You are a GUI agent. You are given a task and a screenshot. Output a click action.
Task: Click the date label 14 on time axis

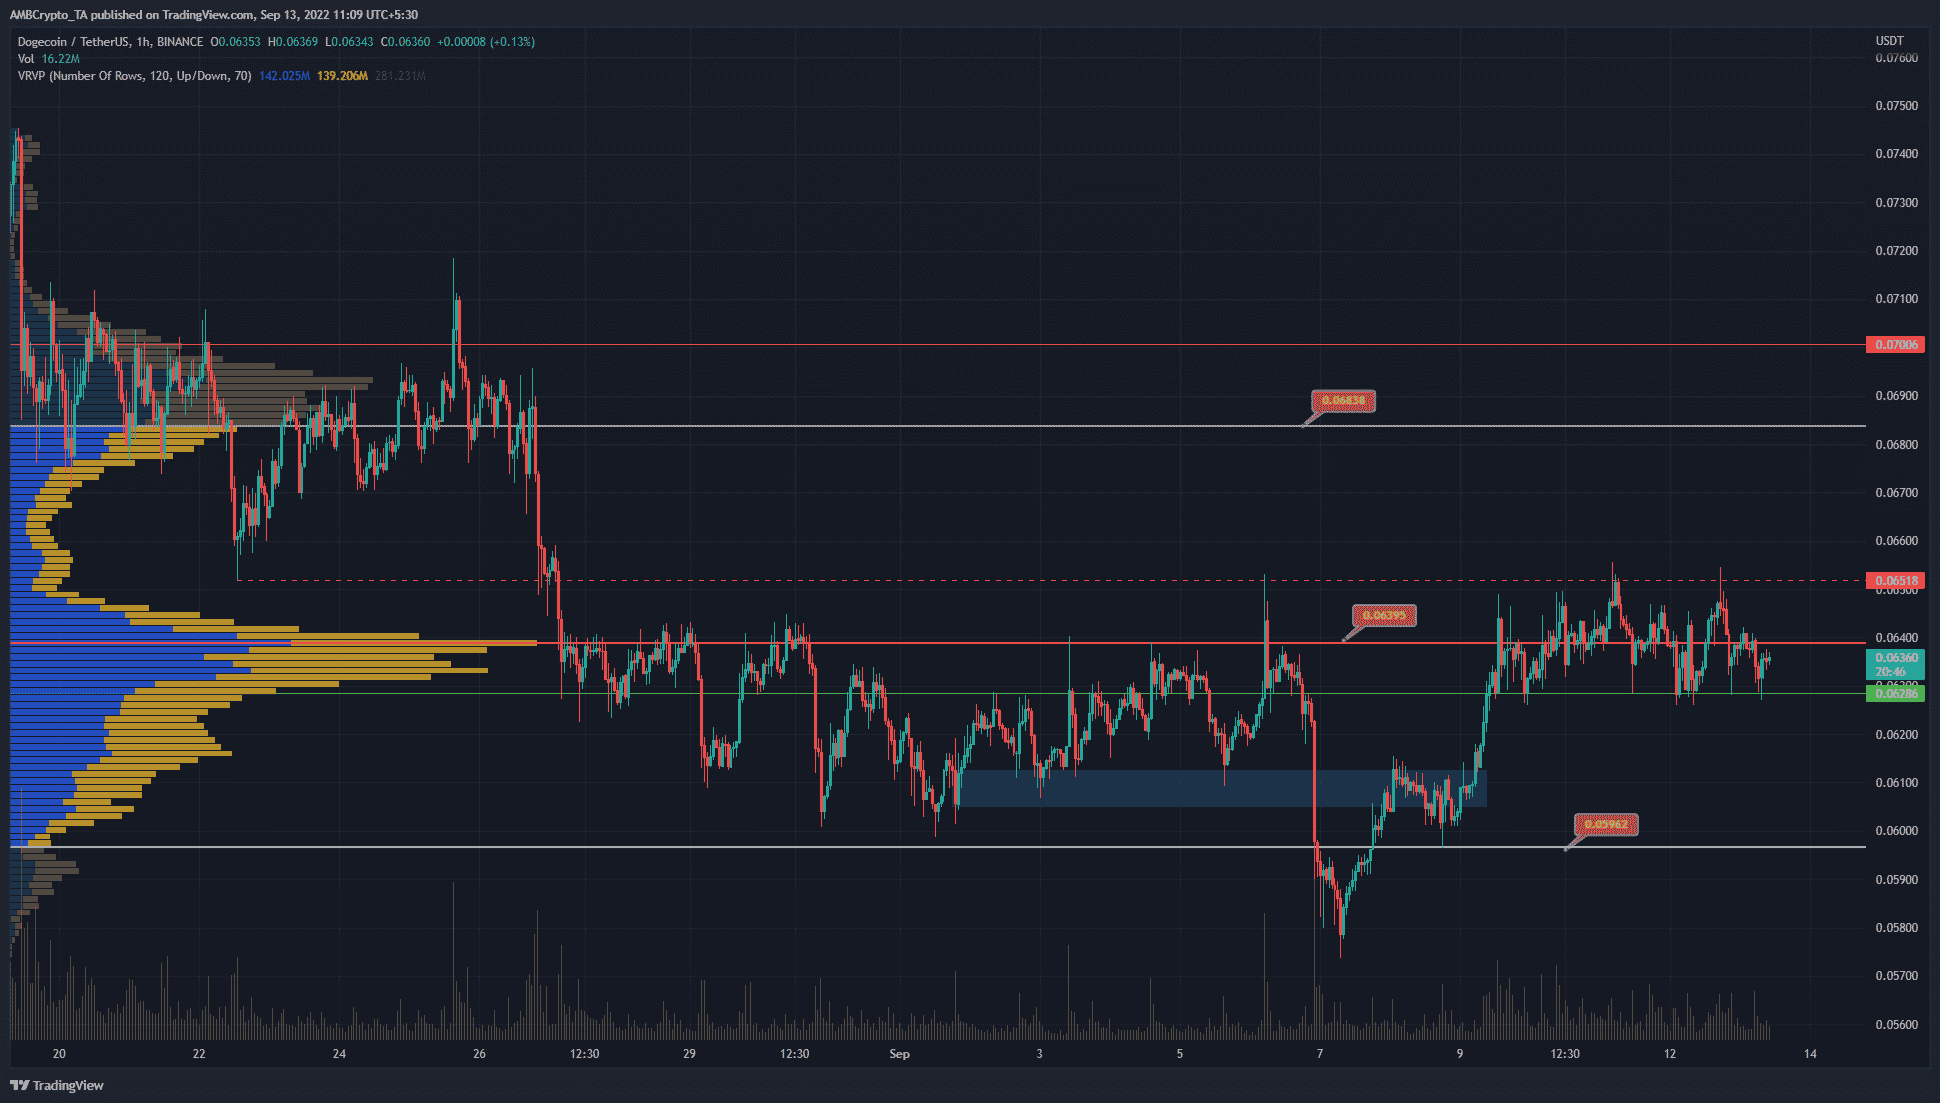[1810, 1054]
